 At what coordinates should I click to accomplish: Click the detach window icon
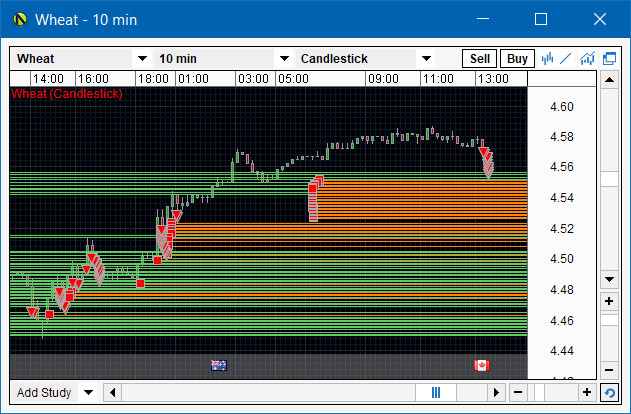click(609, 59)
